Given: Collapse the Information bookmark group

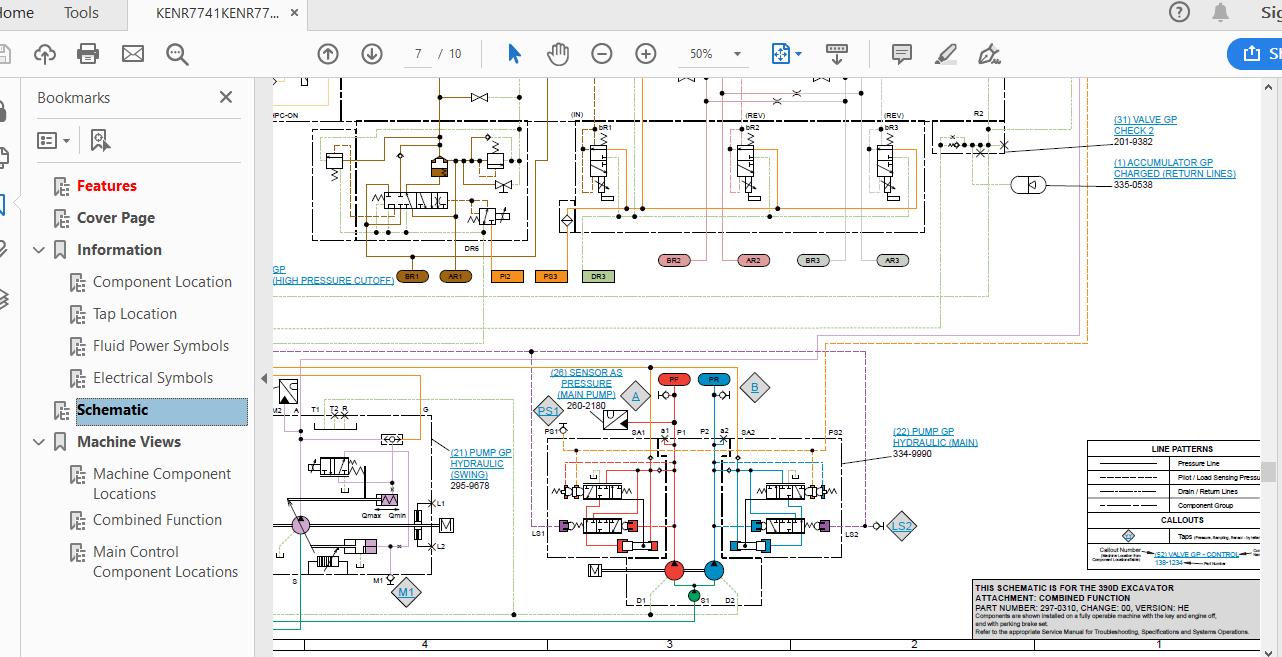Looking at the screenshot, I should coord(39,250).
